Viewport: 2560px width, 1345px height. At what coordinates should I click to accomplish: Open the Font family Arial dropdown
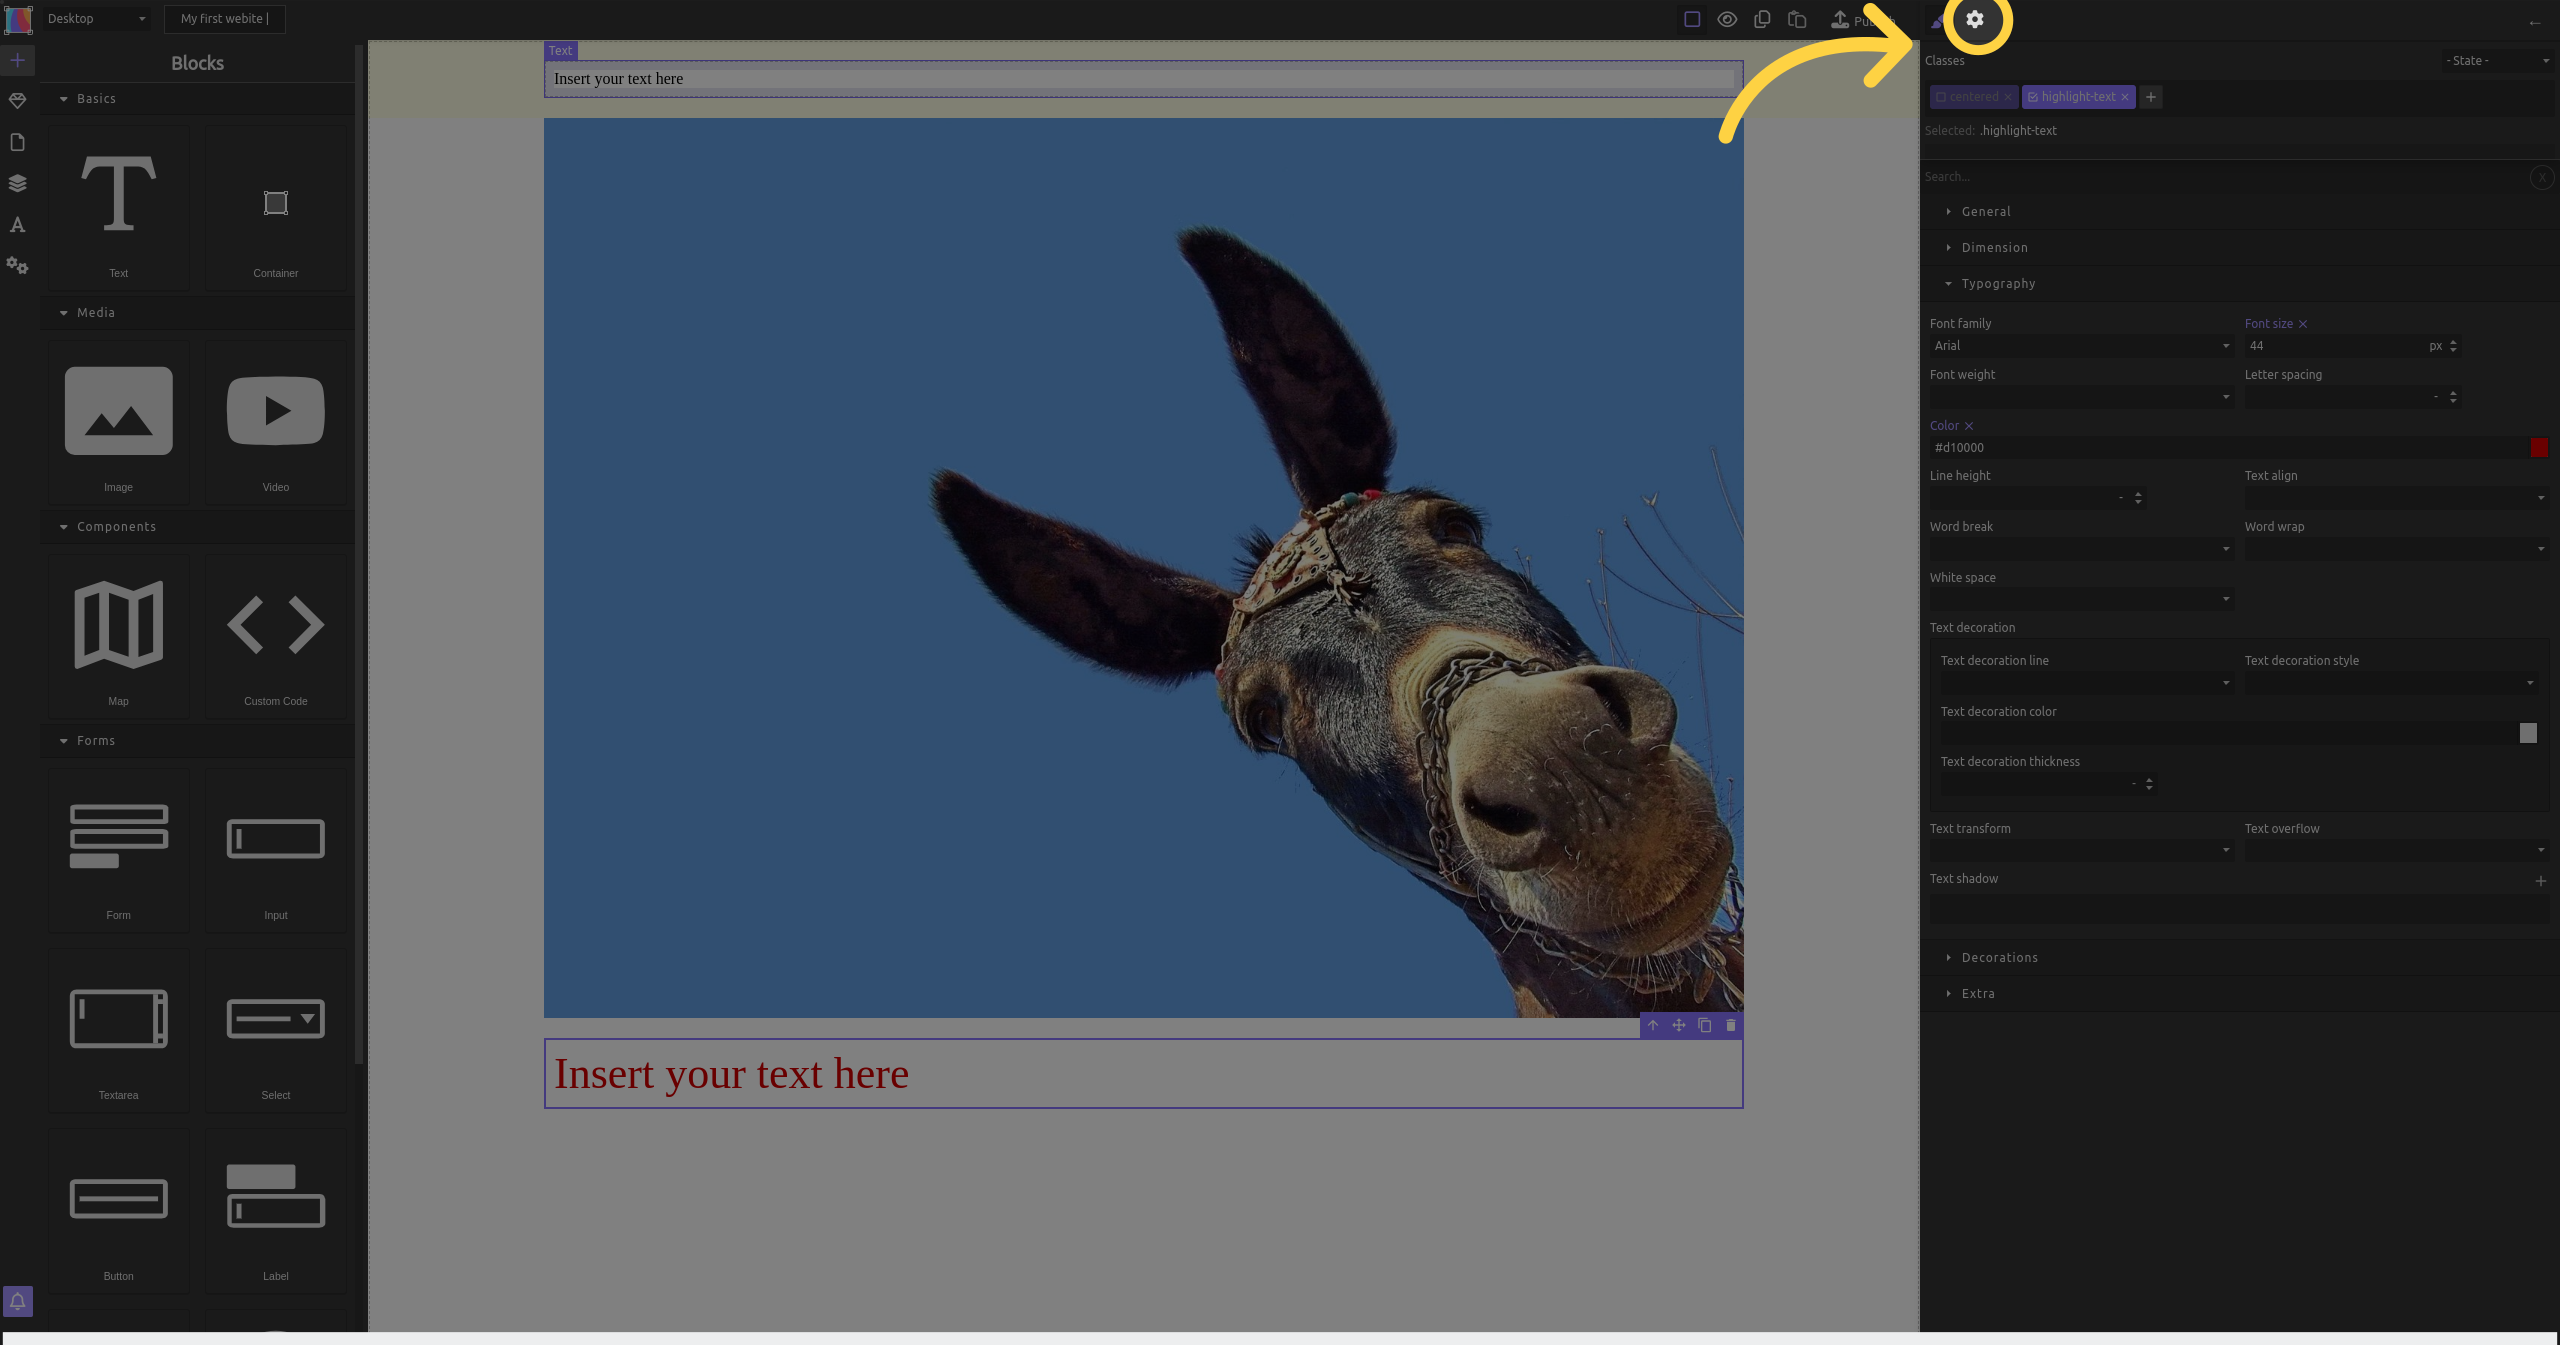[2081, 346]
